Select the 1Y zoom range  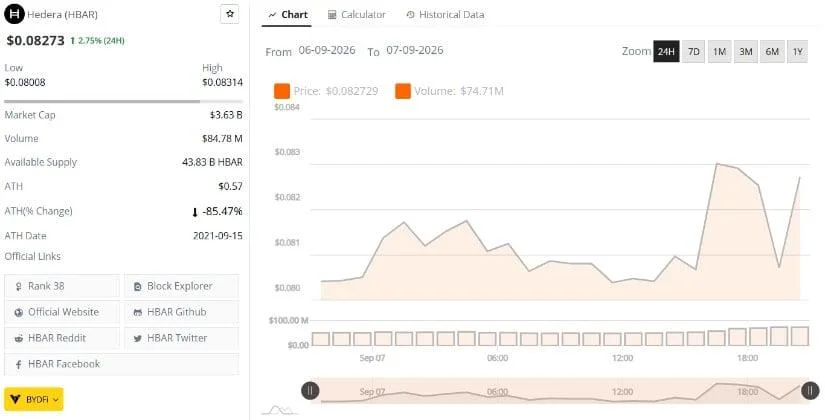(797, 52)
